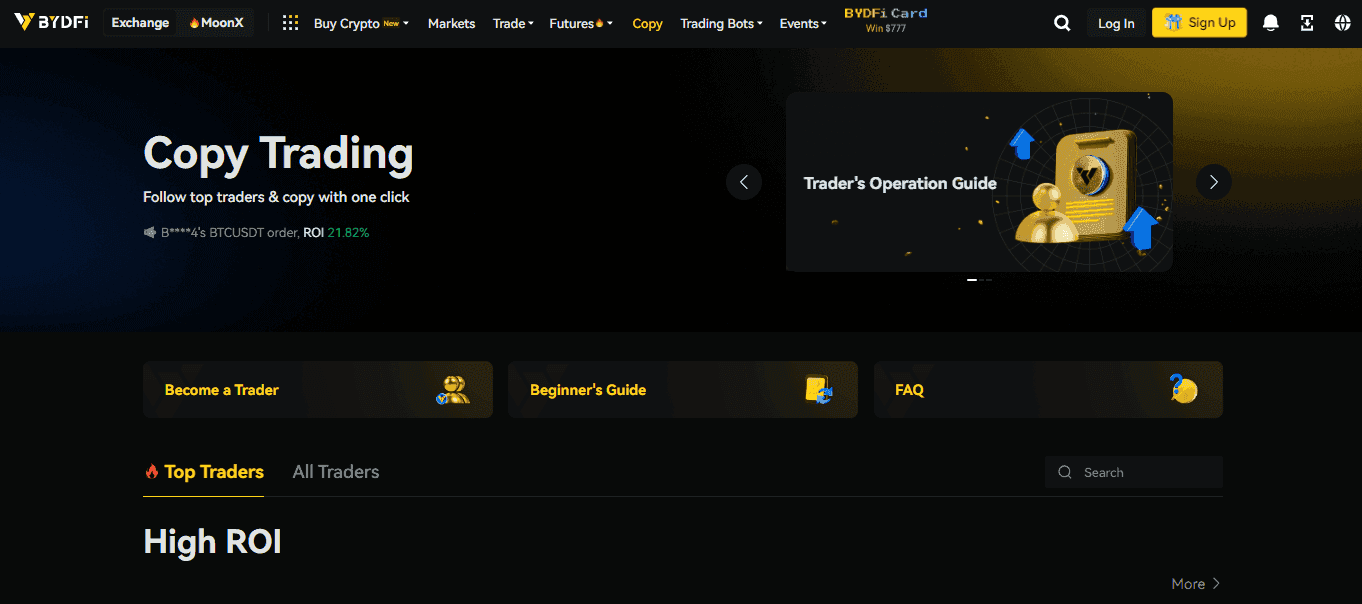Show previous banner slide arrow

(743, 182)
